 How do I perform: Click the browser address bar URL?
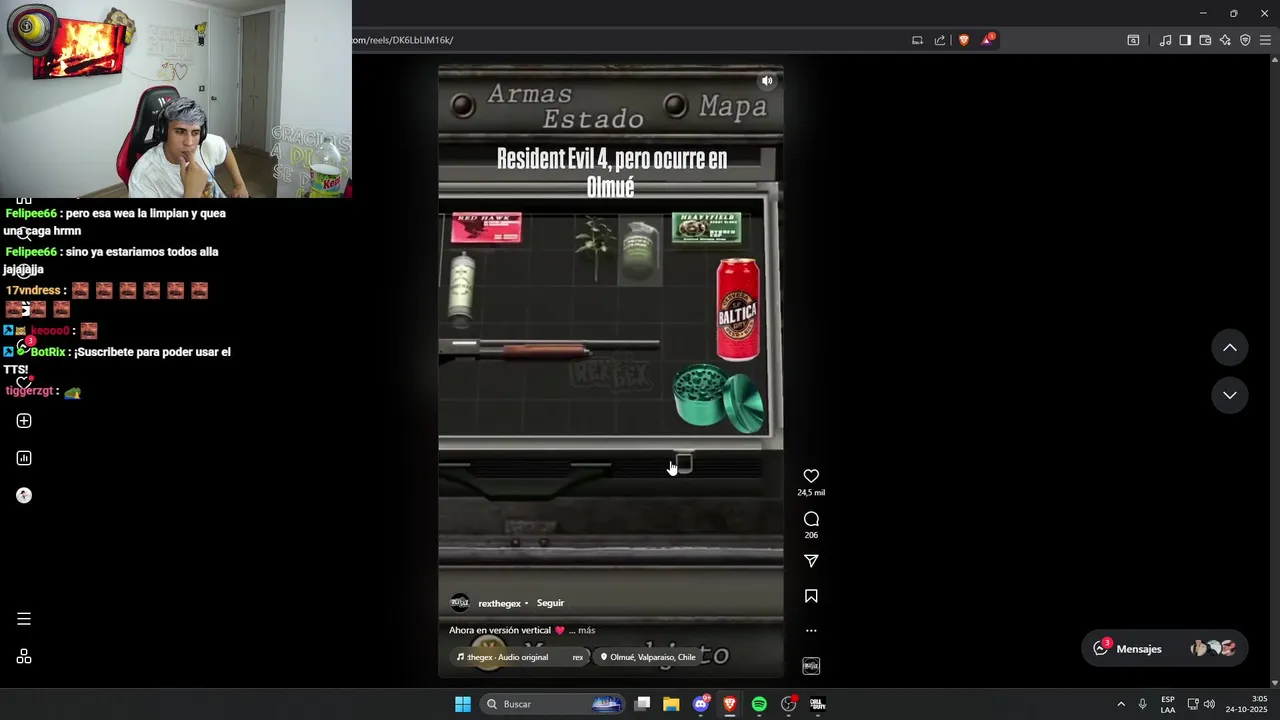pos(402,40)
